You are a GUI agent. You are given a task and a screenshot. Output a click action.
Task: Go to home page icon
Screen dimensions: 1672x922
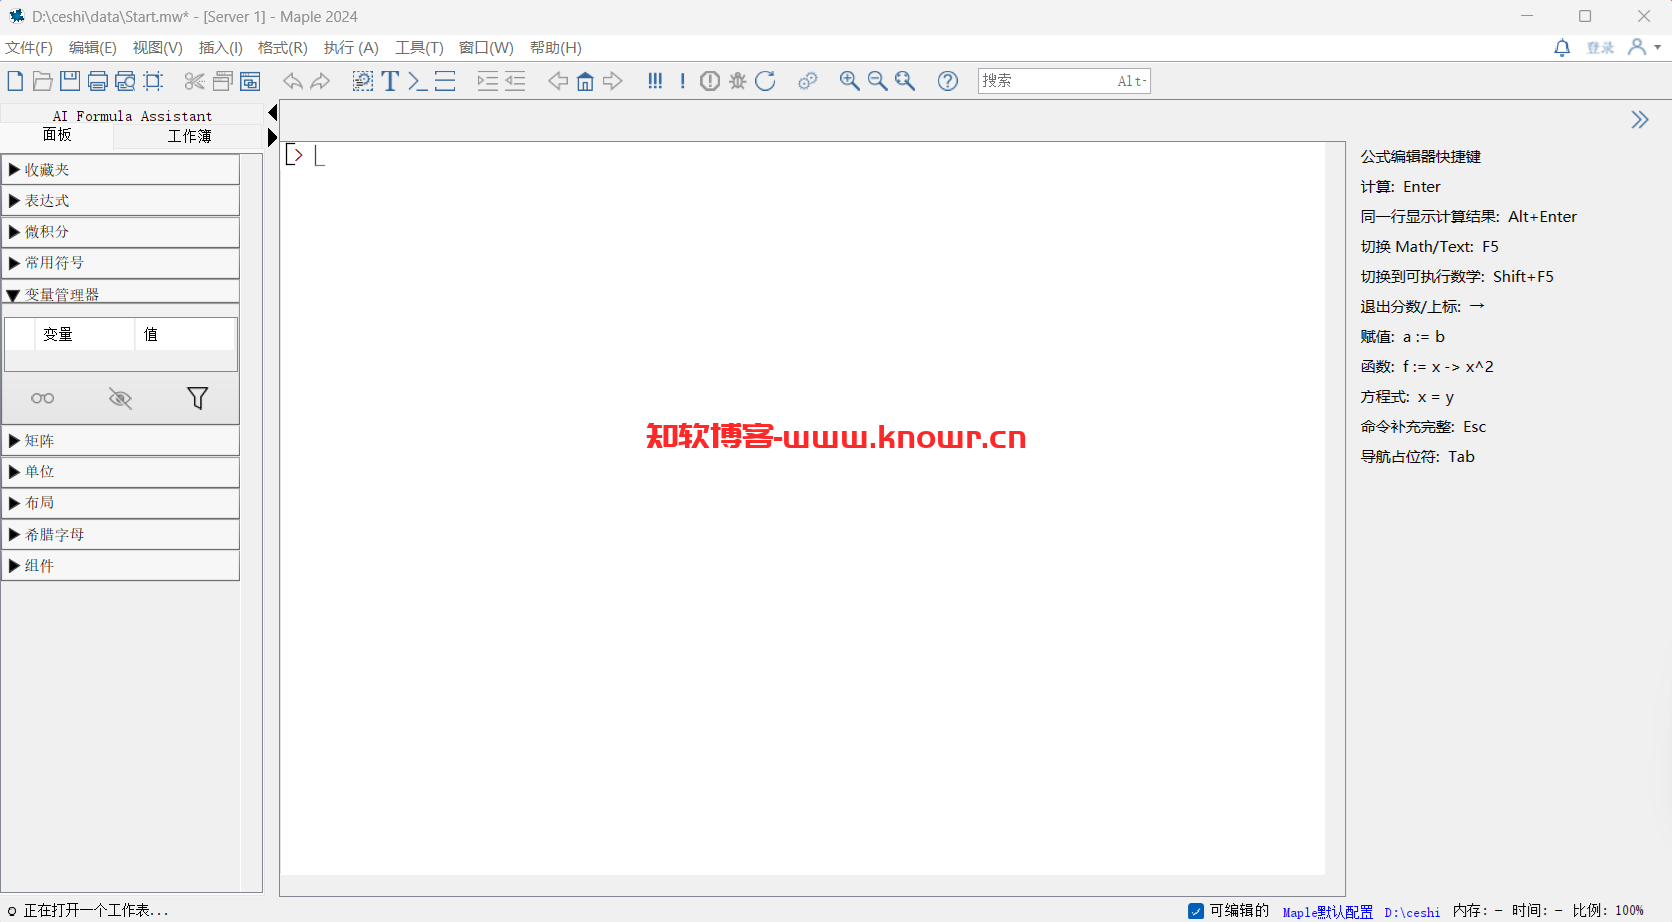coord(585,81)
